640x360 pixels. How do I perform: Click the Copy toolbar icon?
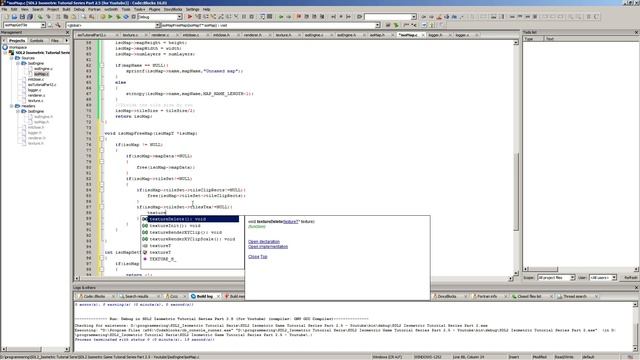click(x=66, y=17)
